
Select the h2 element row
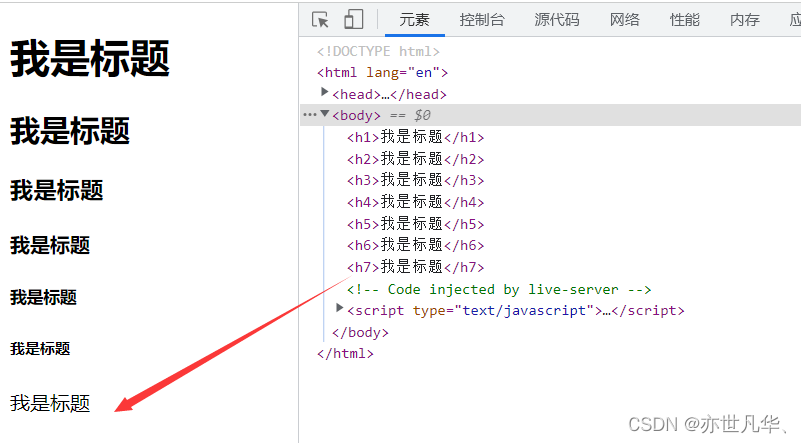pos(415,159)
